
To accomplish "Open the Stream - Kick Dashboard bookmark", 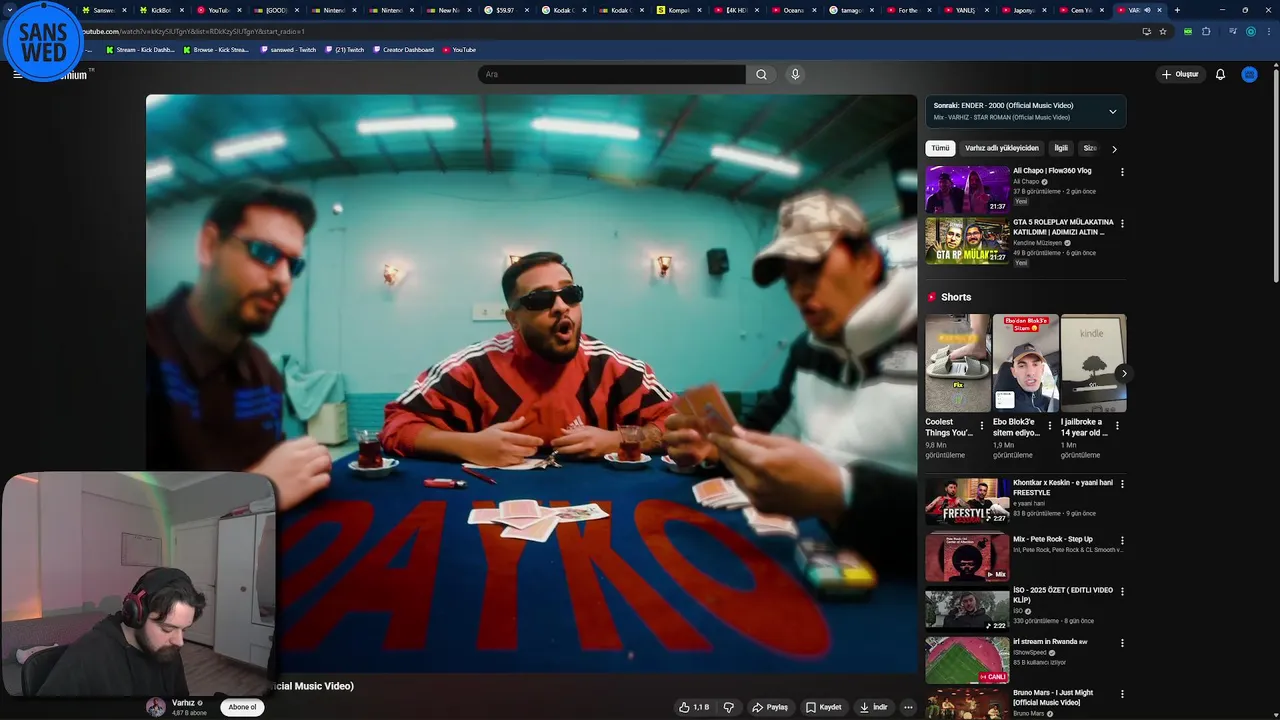I will pos(139,49).
